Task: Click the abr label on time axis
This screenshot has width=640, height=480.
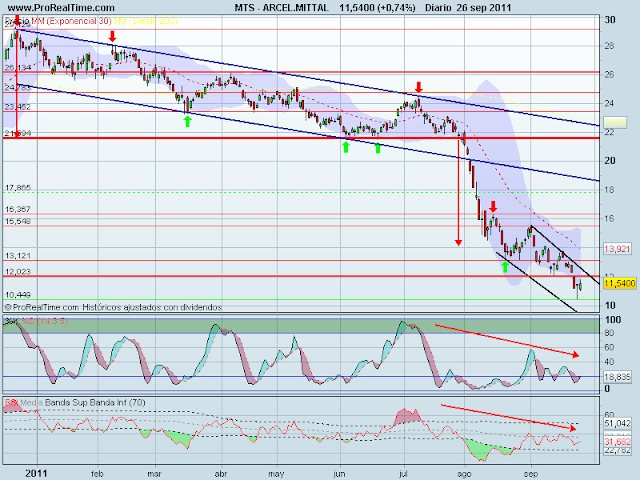Action: pos(220,474)
